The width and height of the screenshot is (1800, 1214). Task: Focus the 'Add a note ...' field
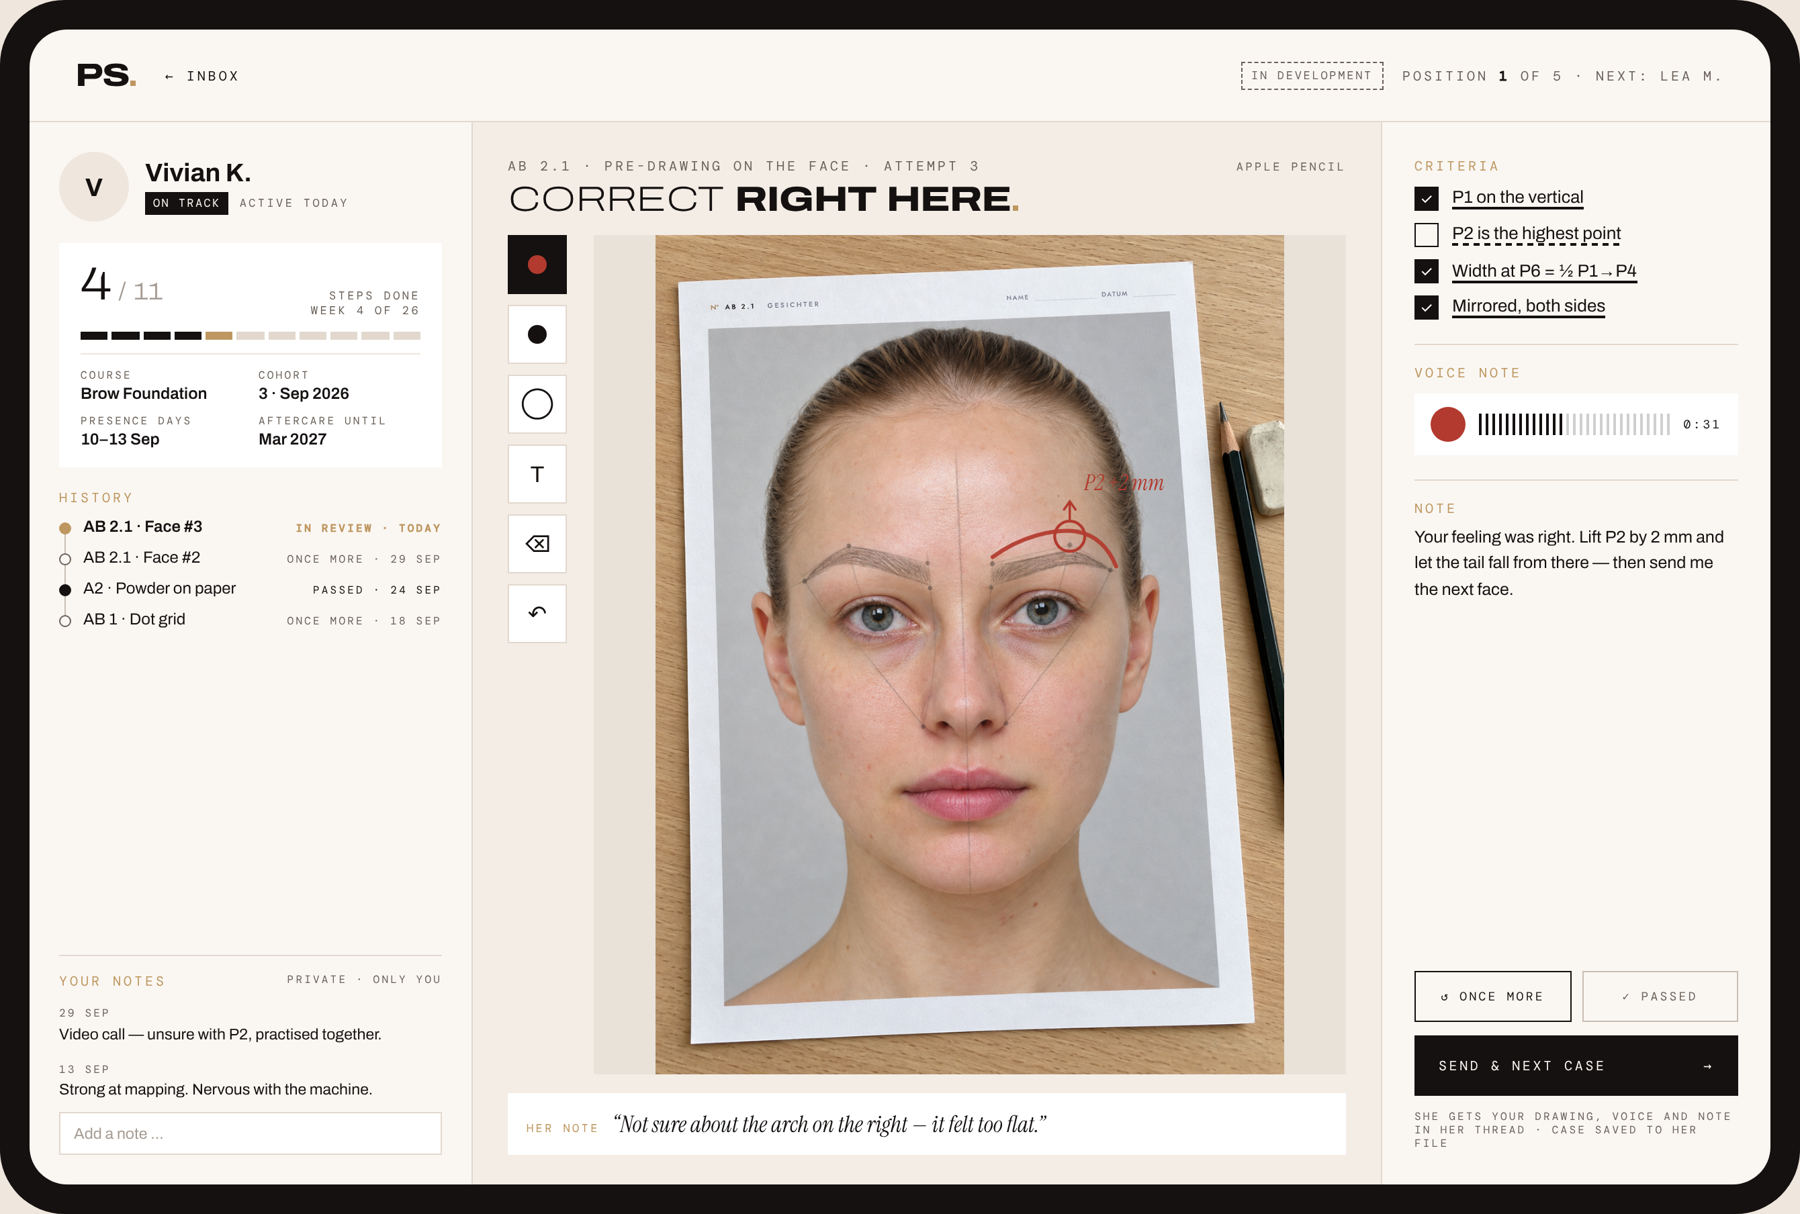[250, 1134]
